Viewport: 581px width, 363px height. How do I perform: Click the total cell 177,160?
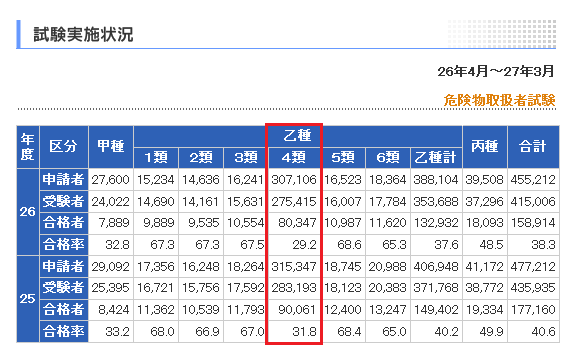(x=533, y=310)
